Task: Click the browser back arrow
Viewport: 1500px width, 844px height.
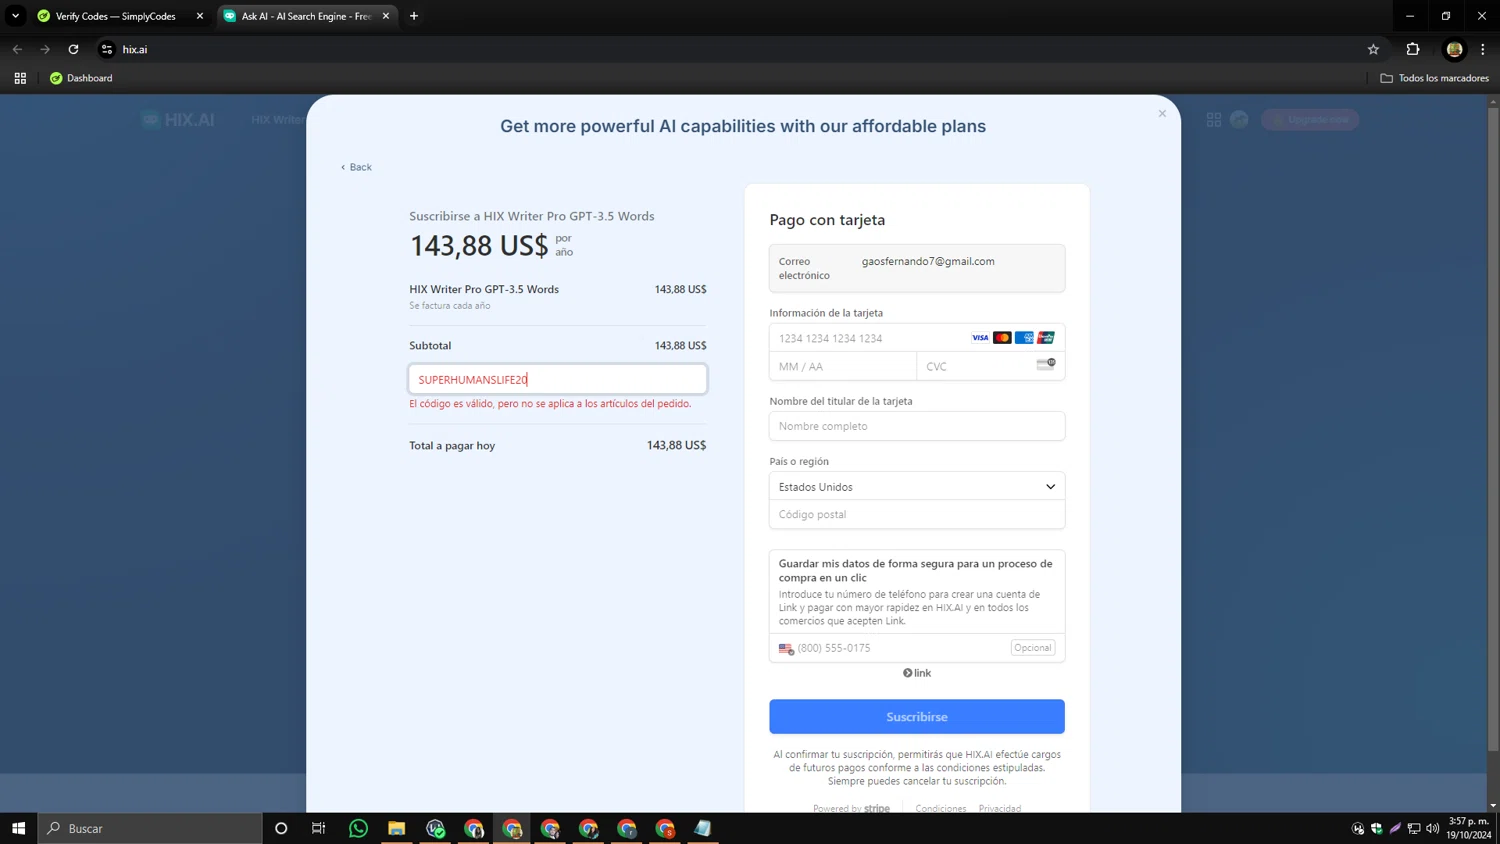Action: click(17, 49)
